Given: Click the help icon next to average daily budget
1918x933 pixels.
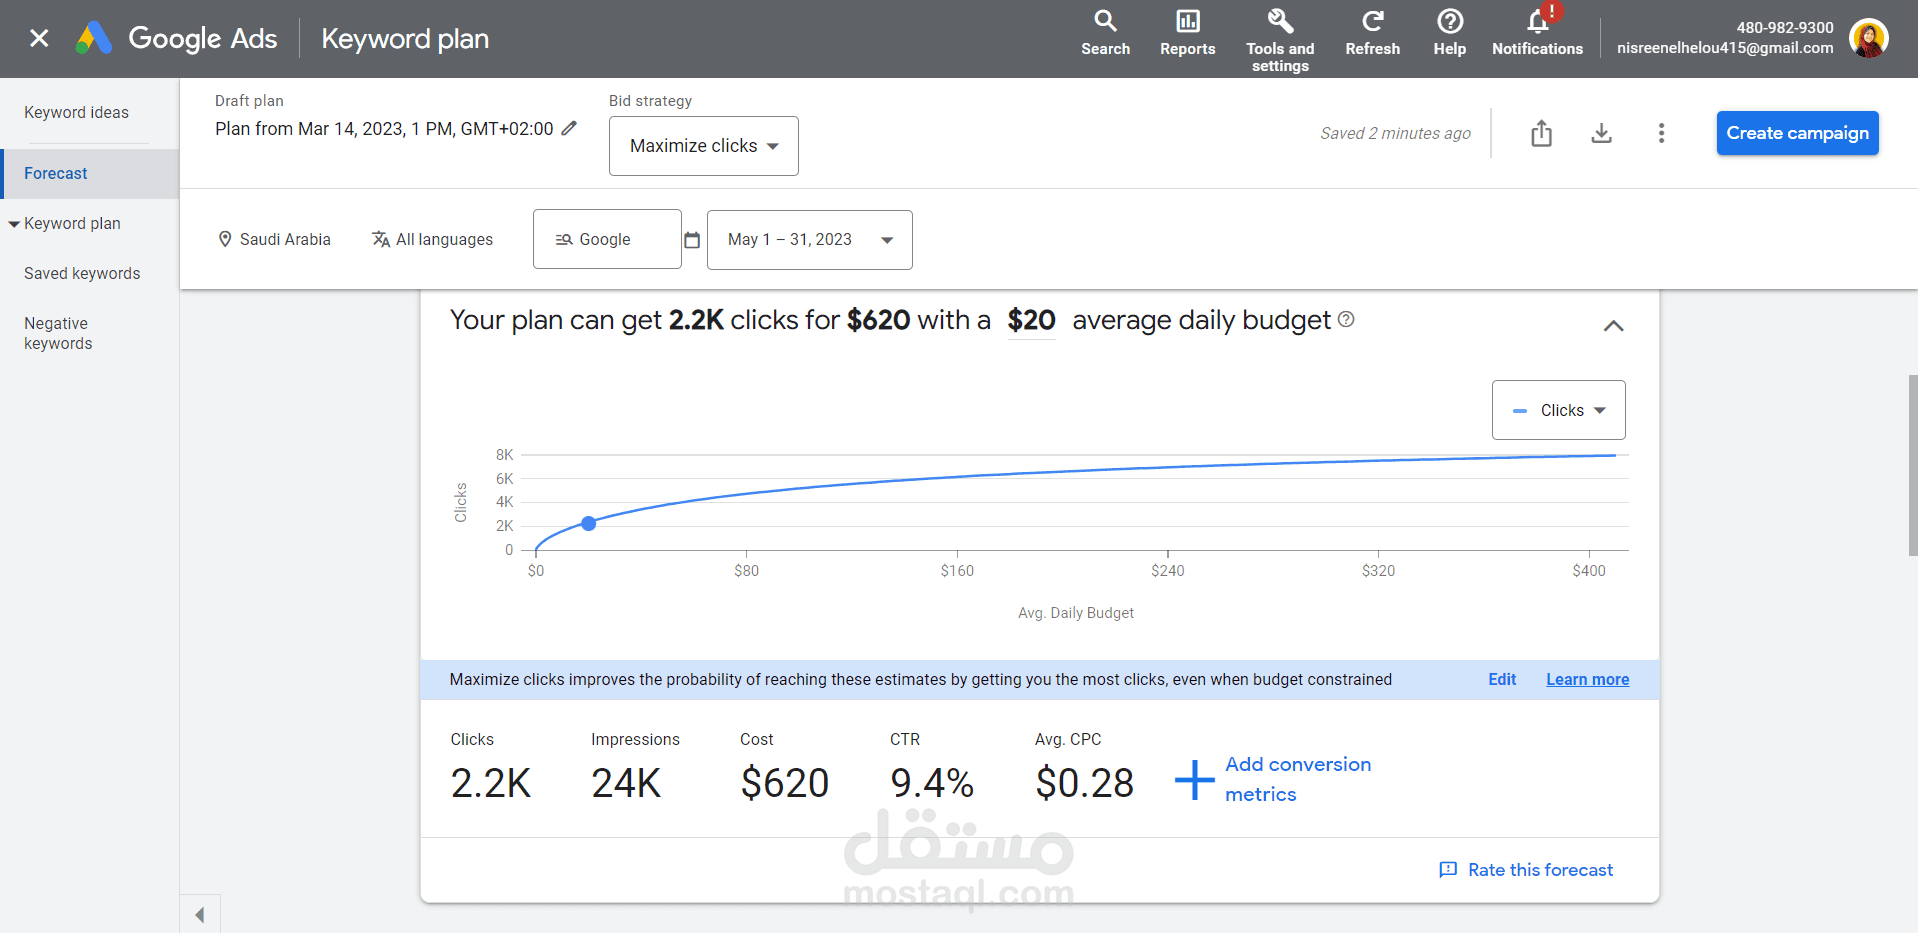Looking at the screenshot, I should [1346, 319].
